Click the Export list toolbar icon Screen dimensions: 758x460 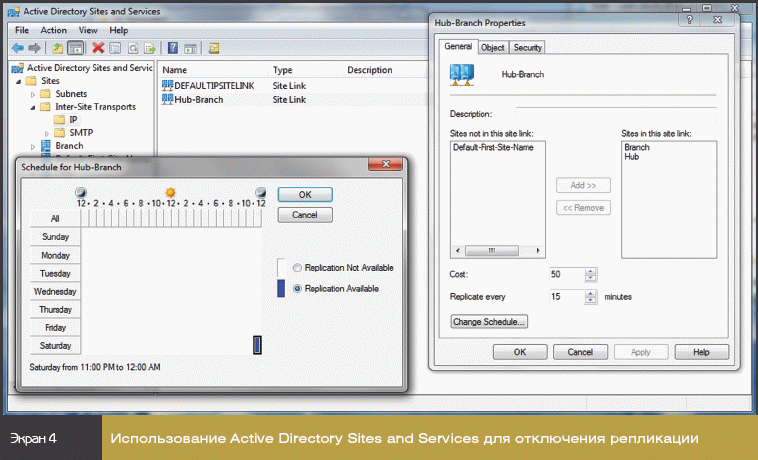pos(149,47)
